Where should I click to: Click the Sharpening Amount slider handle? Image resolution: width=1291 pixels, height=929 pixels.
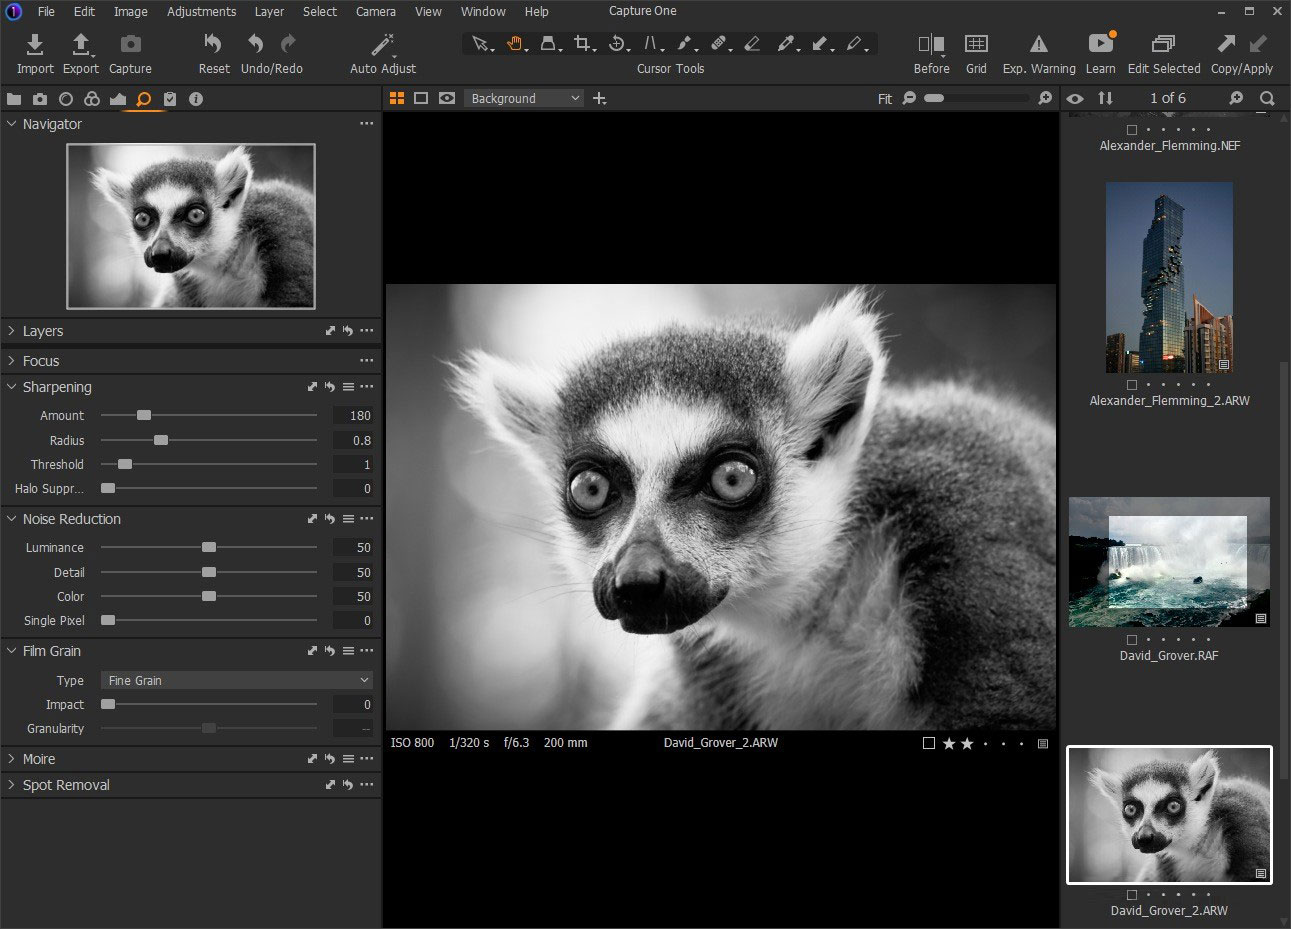(x=144, y=415)
